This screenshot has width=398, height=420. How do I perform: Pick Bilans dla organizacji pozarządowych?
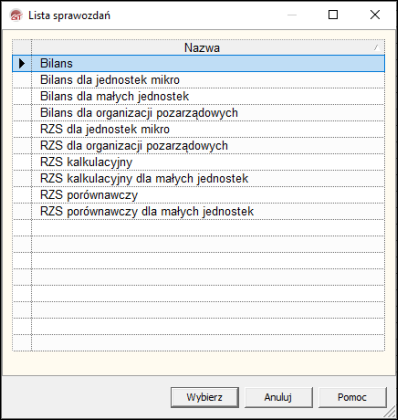tap(208, 113)
